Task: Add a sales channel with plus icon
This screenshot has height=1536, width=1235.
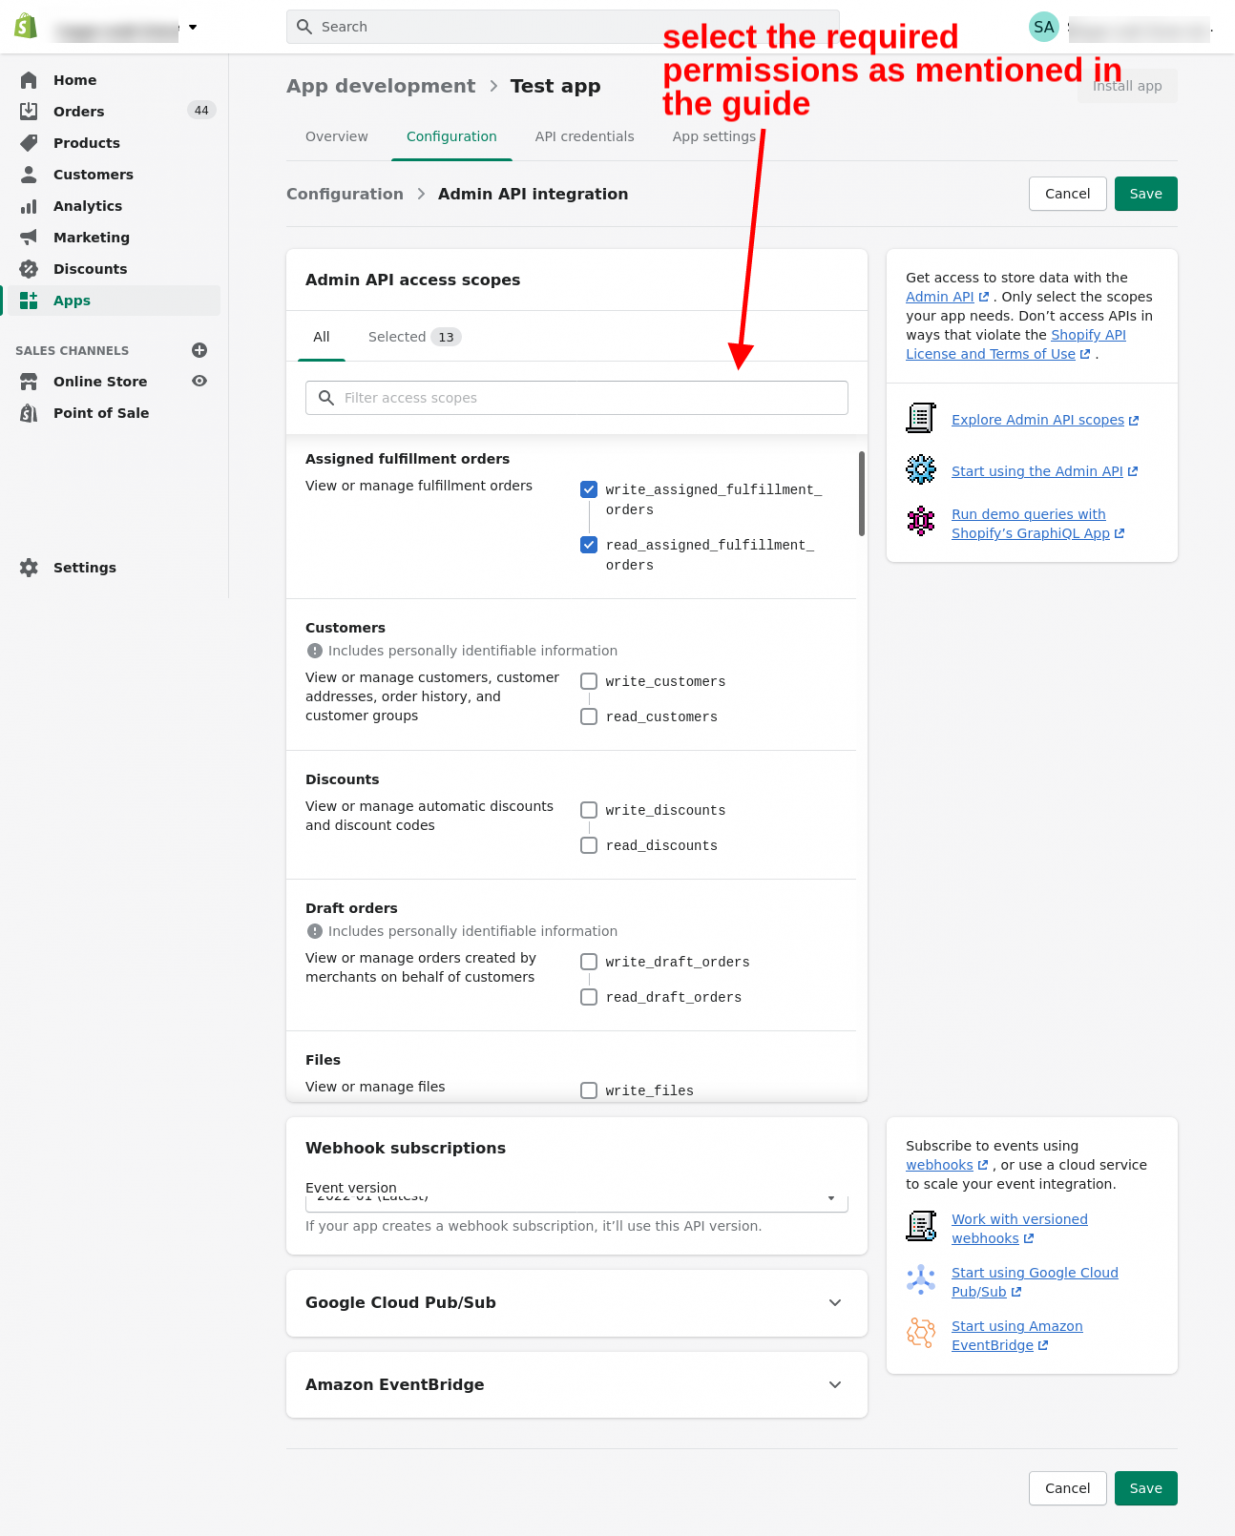Action: coord(199,350)
